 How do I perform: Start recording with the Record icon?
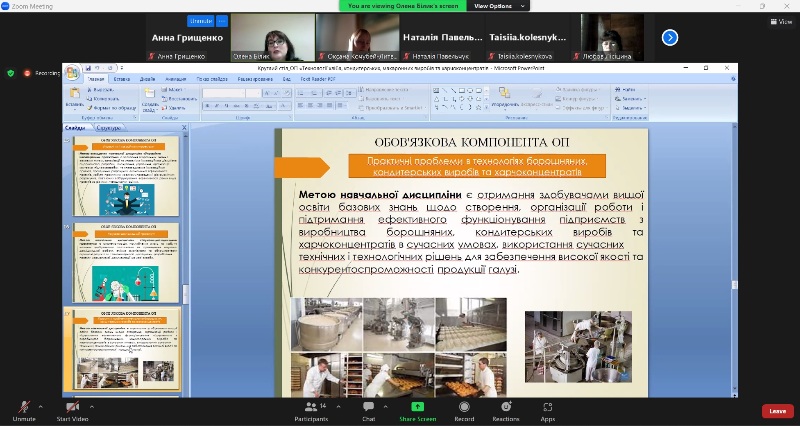[464, 407]
